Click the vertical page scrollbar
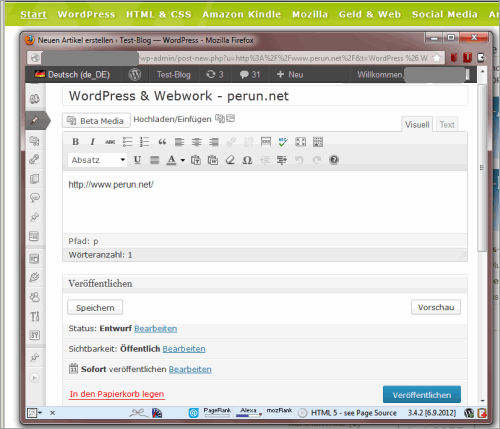This screenshot has height=429, width=500. coord(482,168)
